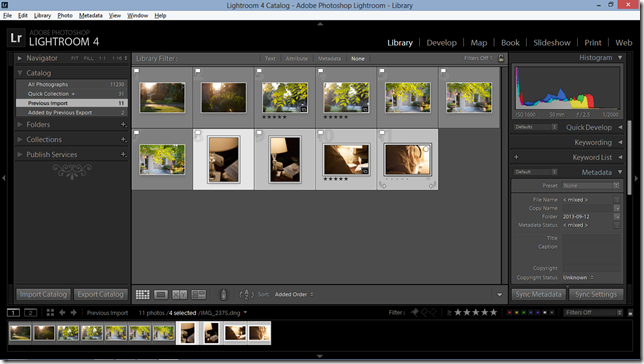This screenshot has width=644, height=364.
Task: Click File Name field action icon
Action: 616,200
